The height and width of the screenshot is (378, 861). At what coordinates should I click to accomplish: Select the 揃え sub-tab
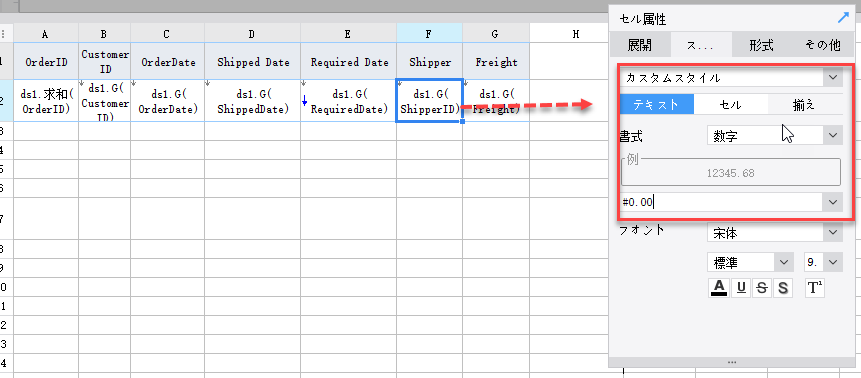(804, 104)
